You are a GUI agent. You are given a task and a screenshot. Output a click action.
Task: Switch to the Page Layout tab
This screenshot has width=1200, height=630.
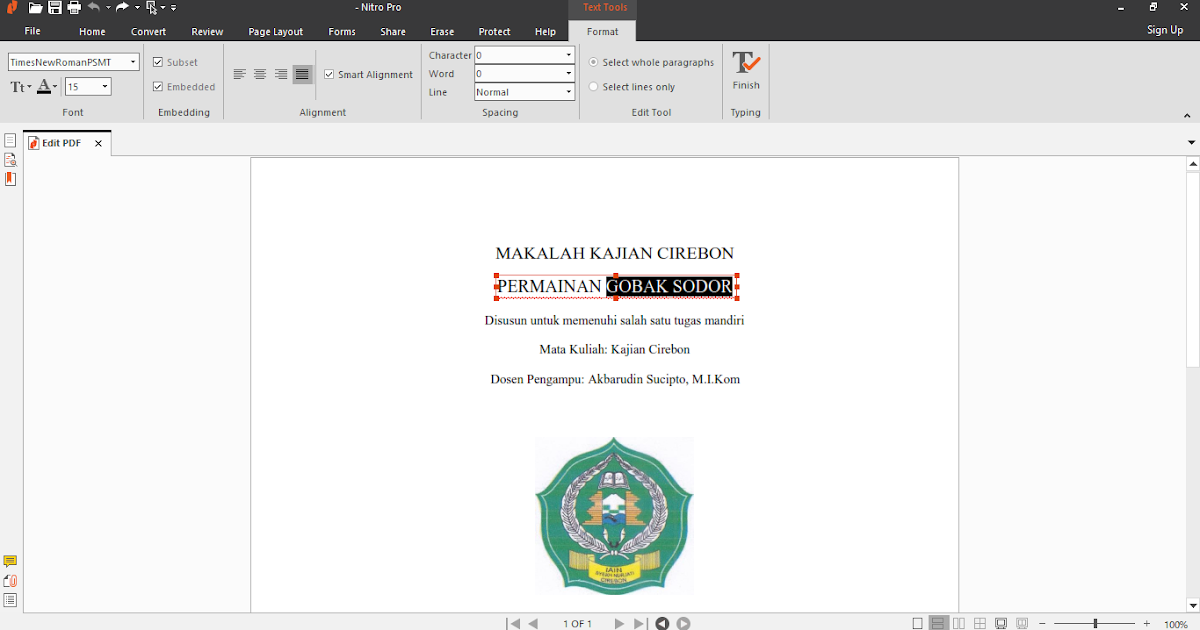276,31
